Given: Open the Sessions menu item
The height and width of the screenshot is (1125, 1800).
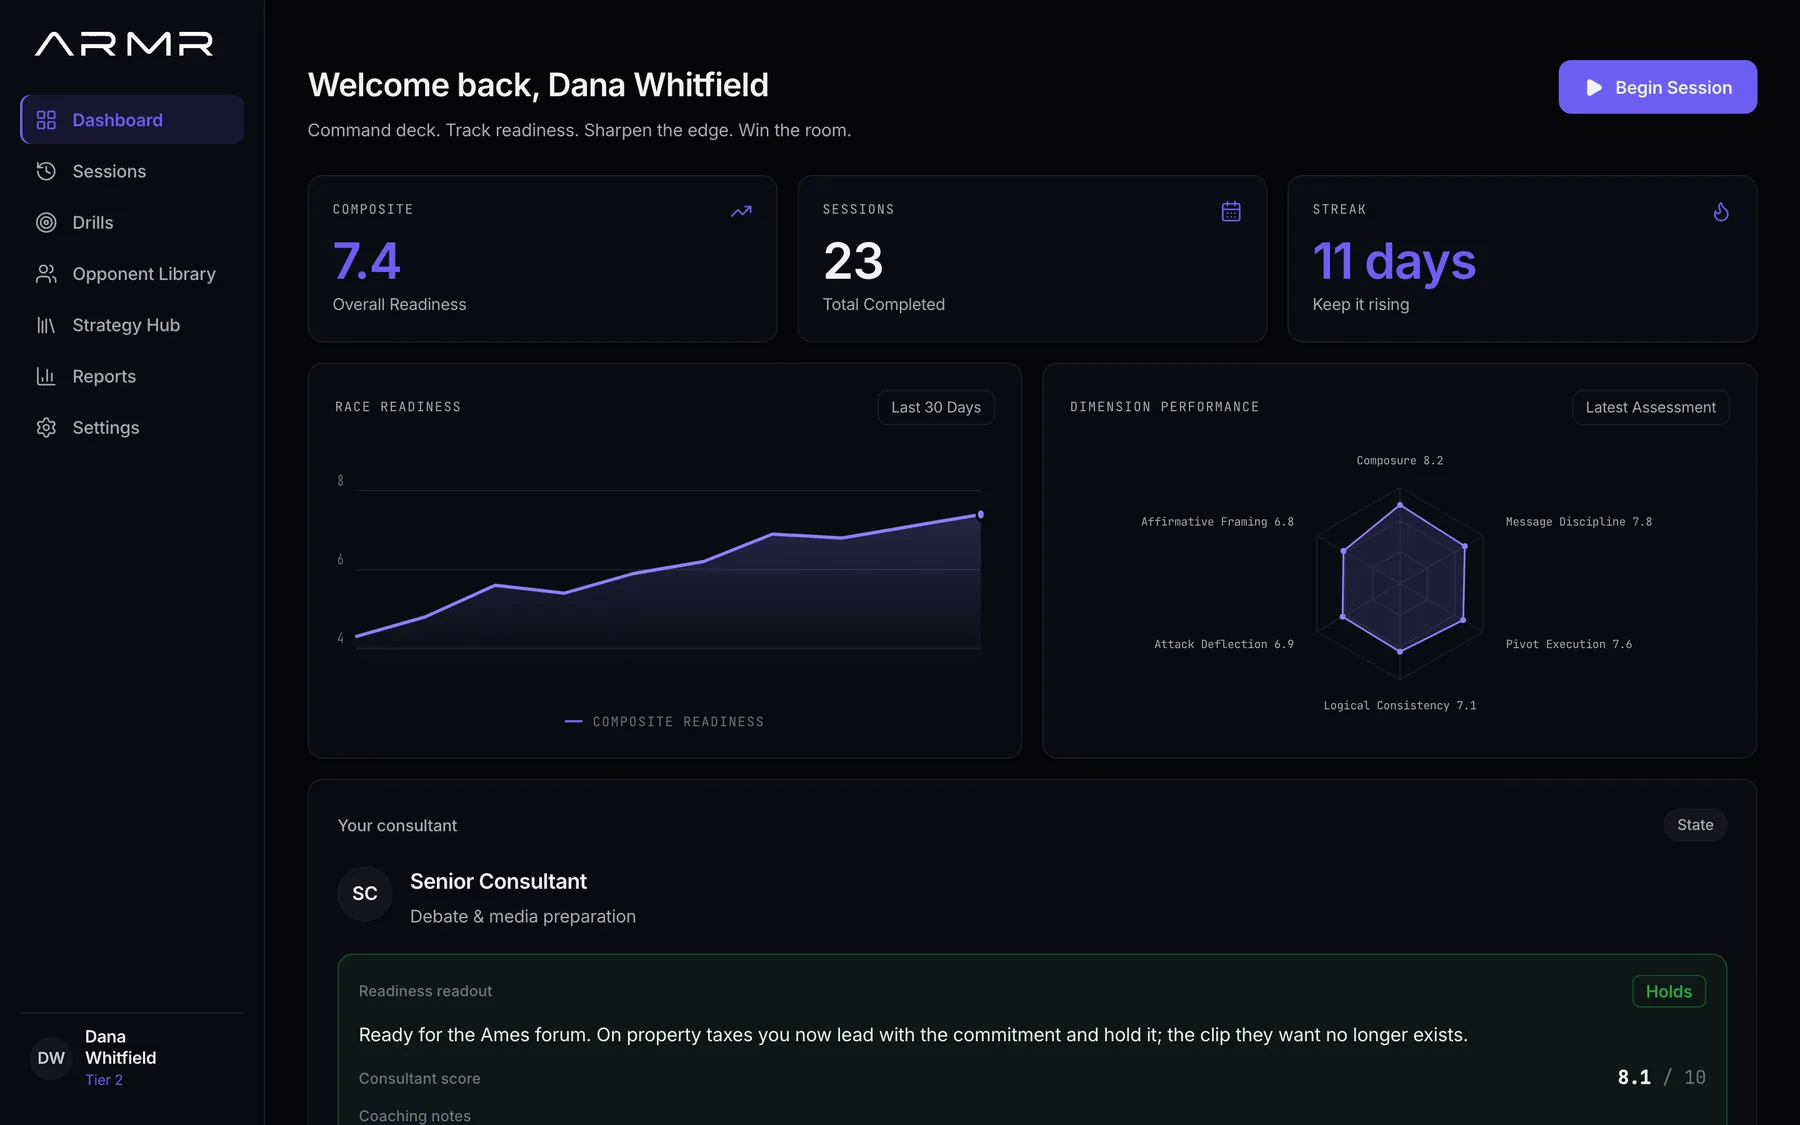Looking at the screenshot, I should point(132,171).
